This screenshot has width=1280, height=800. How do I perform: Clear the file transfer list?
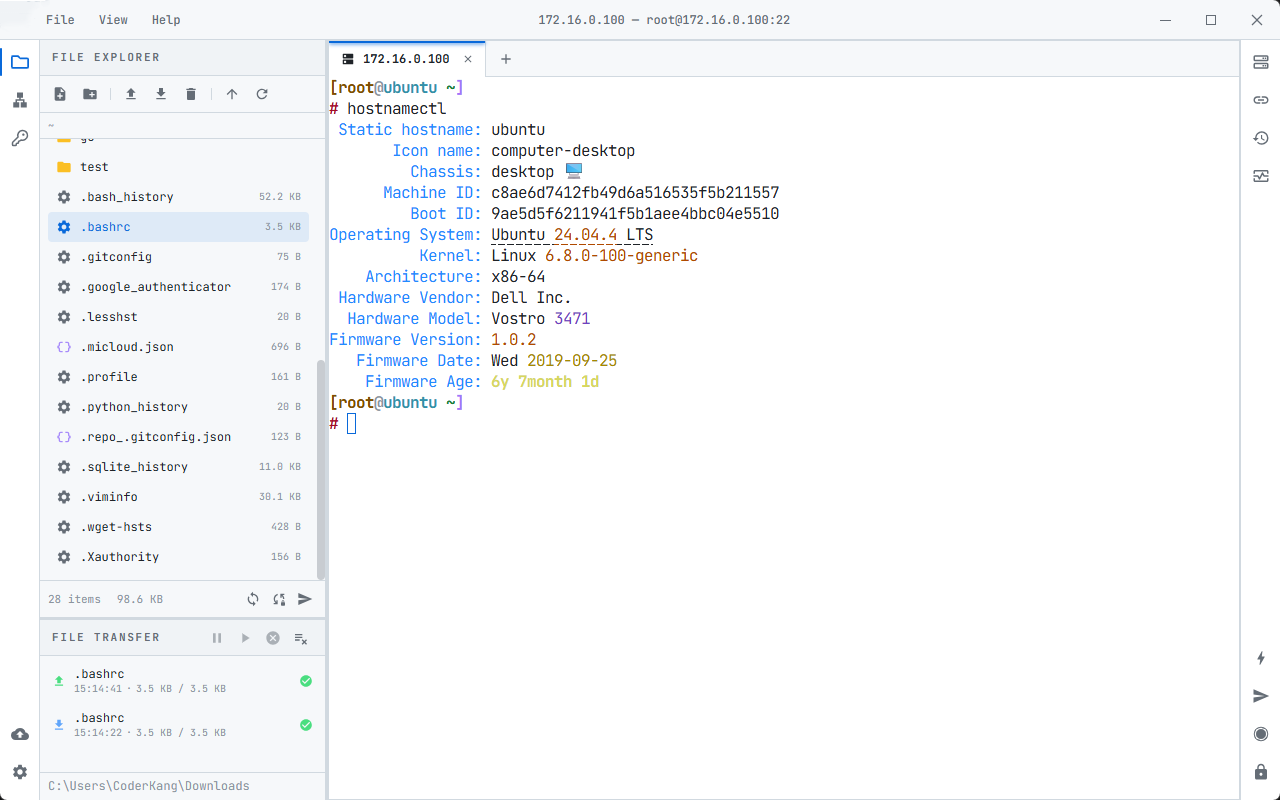pos(301,638)
